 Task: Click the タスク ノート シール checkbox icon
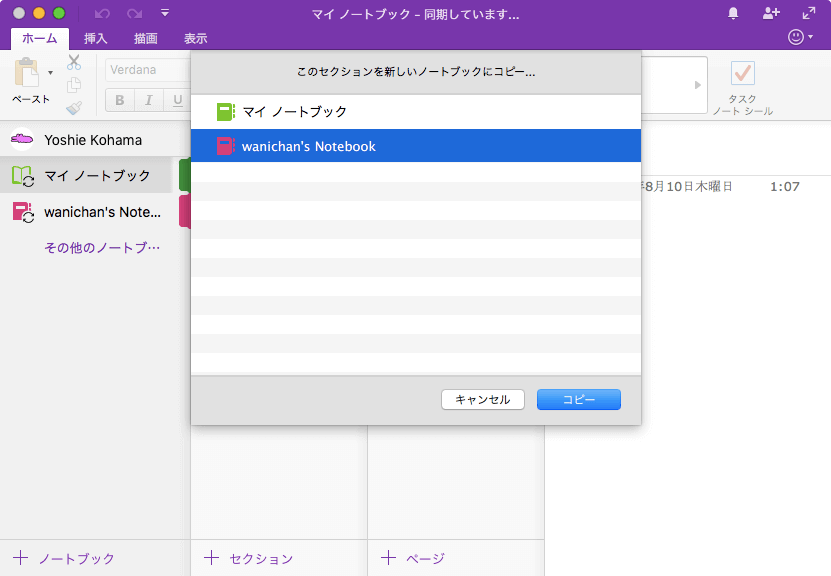point(742,74)
